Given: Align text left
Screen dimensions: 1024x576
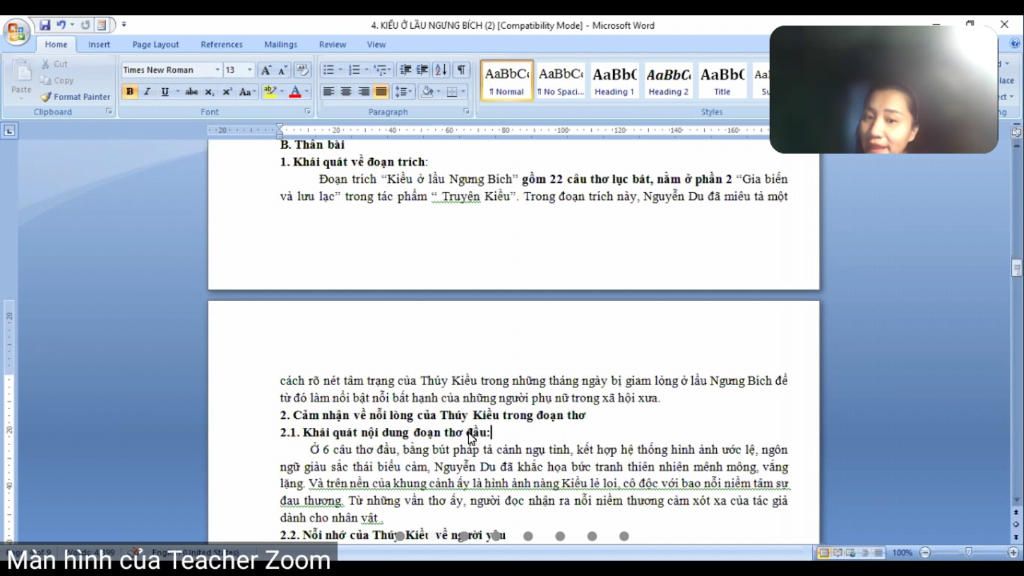Looking at the screenshot, I should click(328, 91).
